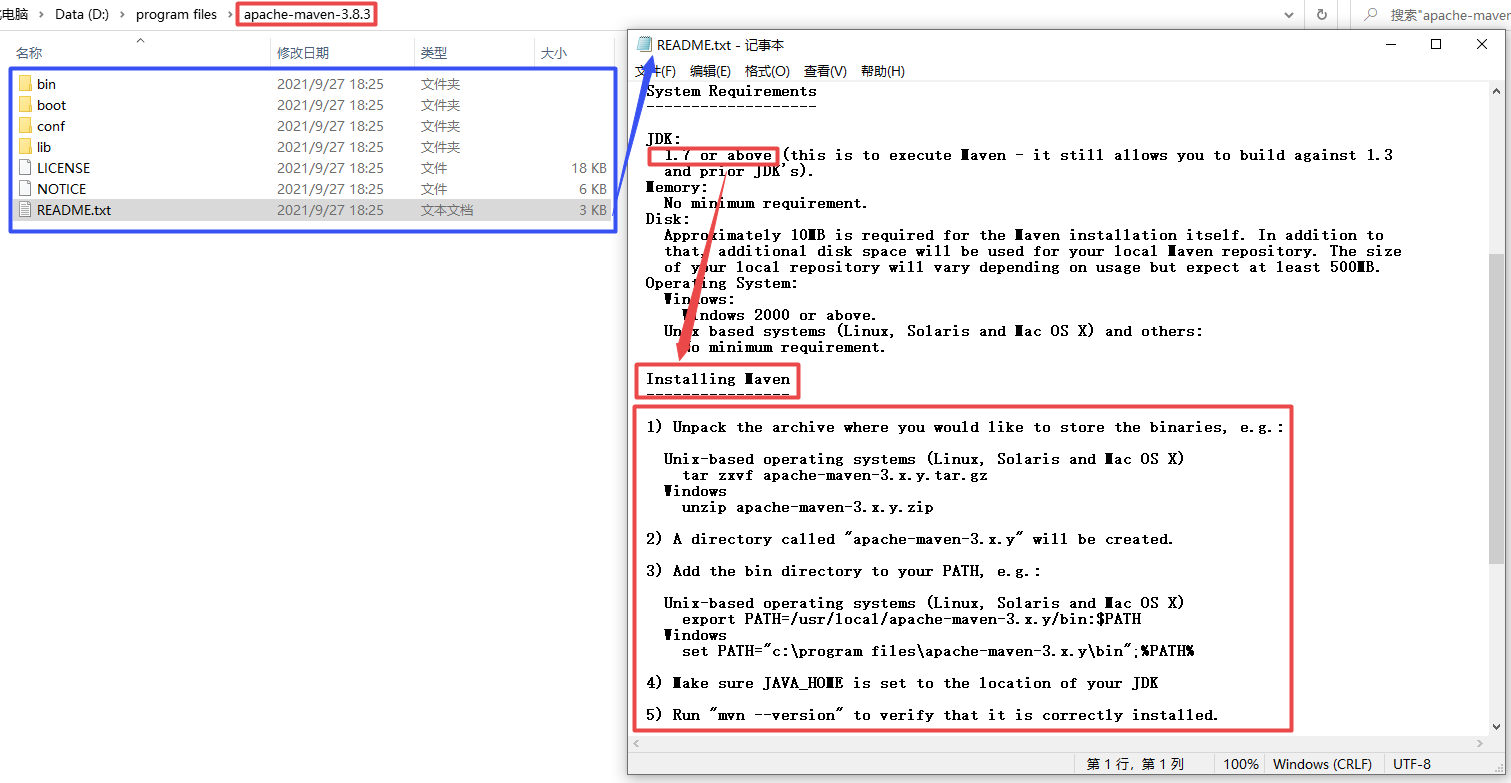Click the 'export PATH=/usr/local' line

pyautogui.click(x=911, y=619)
